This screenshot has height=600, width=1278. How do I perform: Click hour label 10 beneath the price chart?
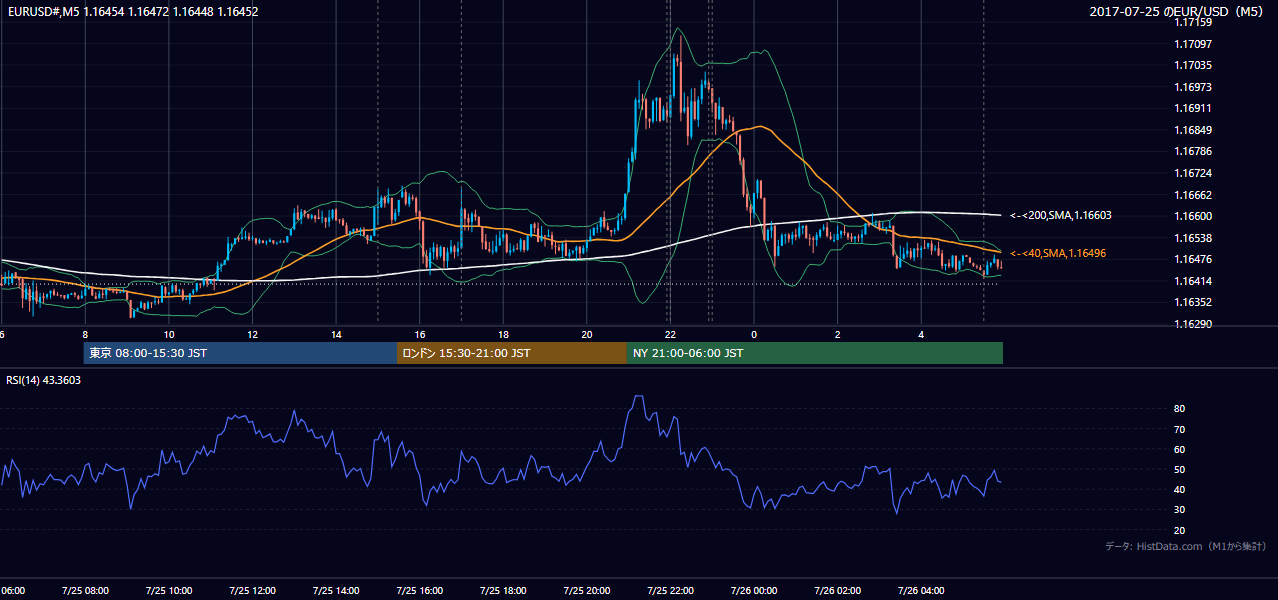169,334
